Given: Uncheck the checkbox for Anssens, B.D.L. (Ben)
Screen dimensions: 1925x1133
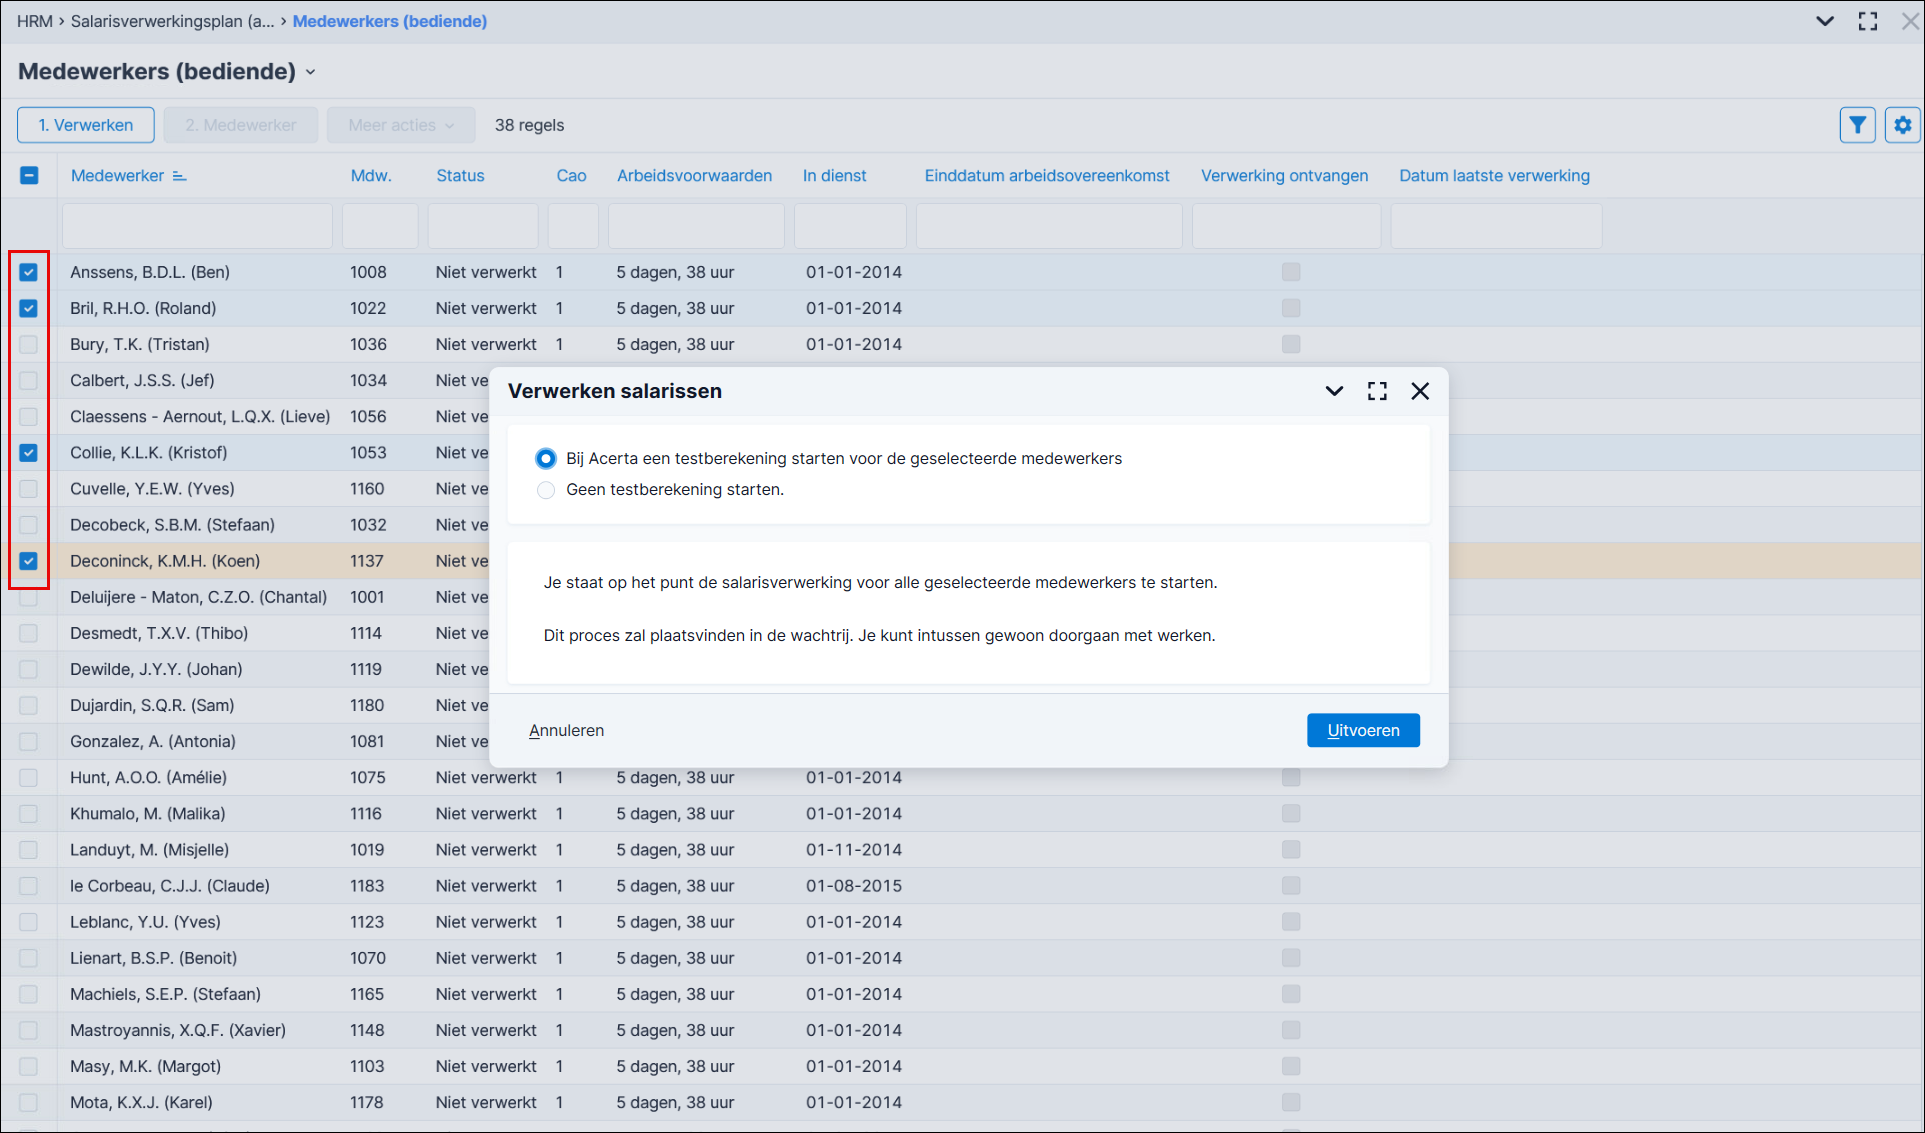Looking at the screenshot, I should (x=29, y=272).
